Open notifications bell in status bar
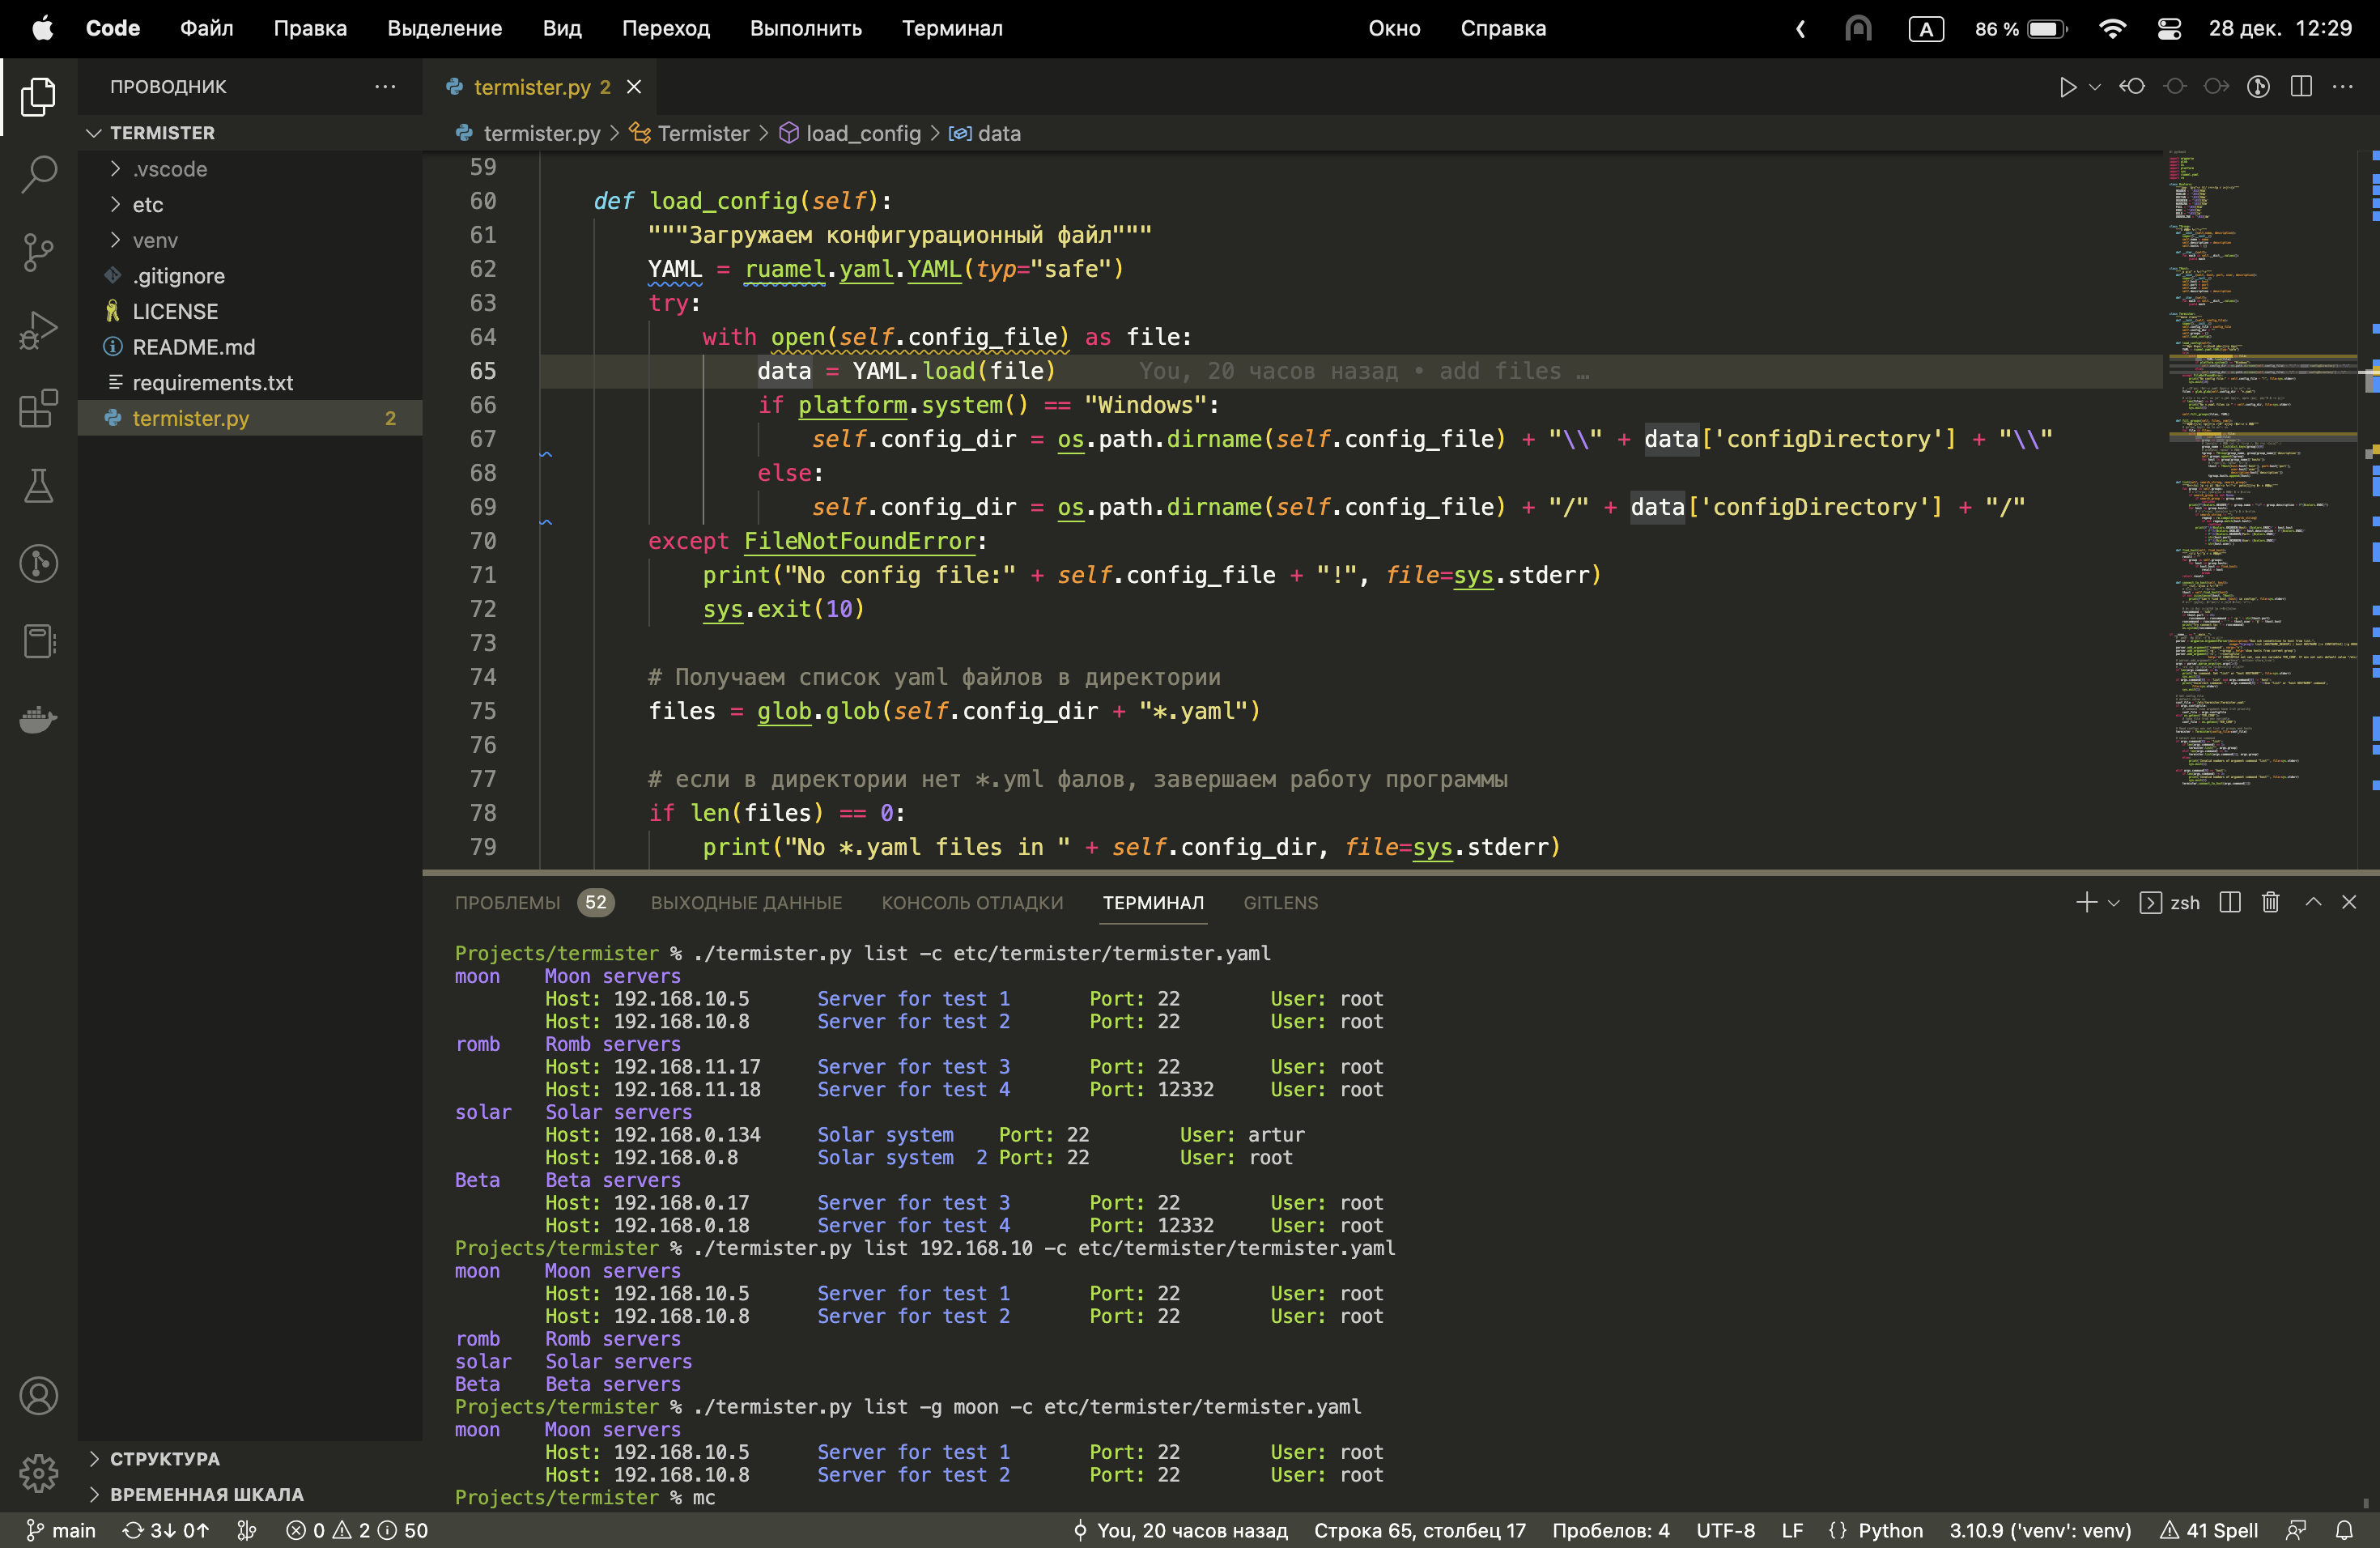Viewport: 2380px width, 1548px height. point(2344,1530)
